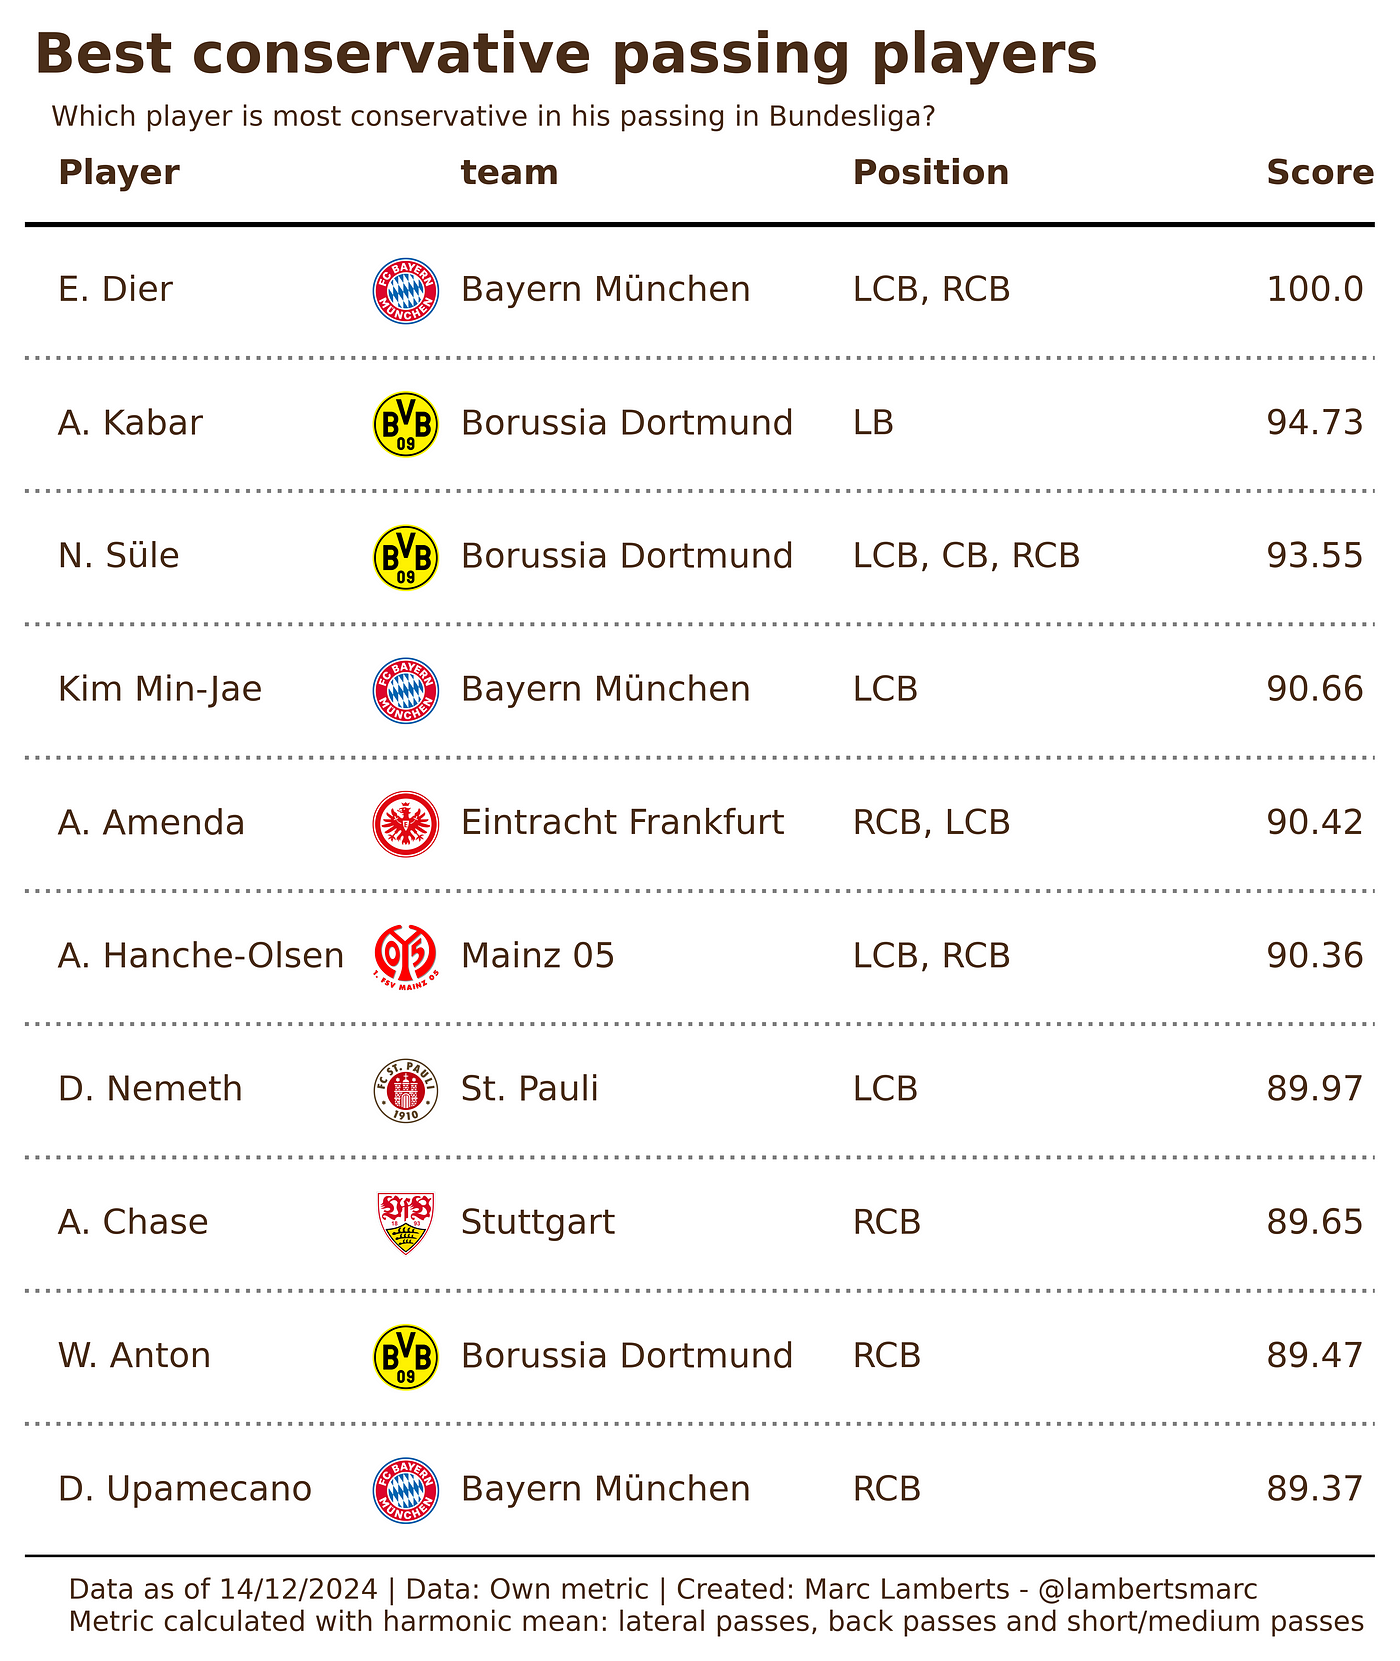Click Dortmund crest in N. Süle row

coord(405,557)
